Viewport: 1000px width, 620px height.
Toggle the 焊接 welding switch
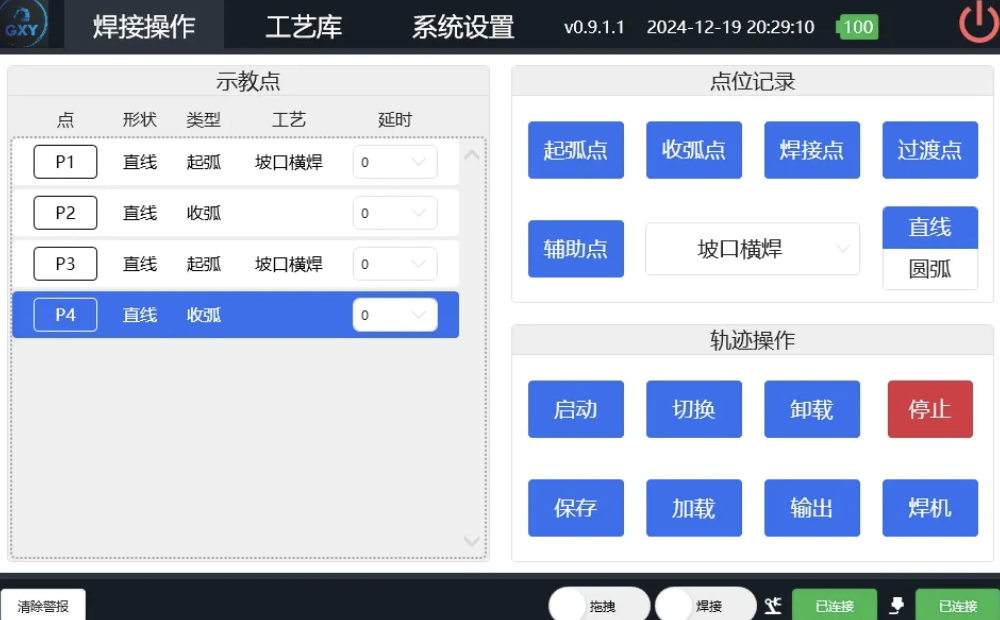705,605
